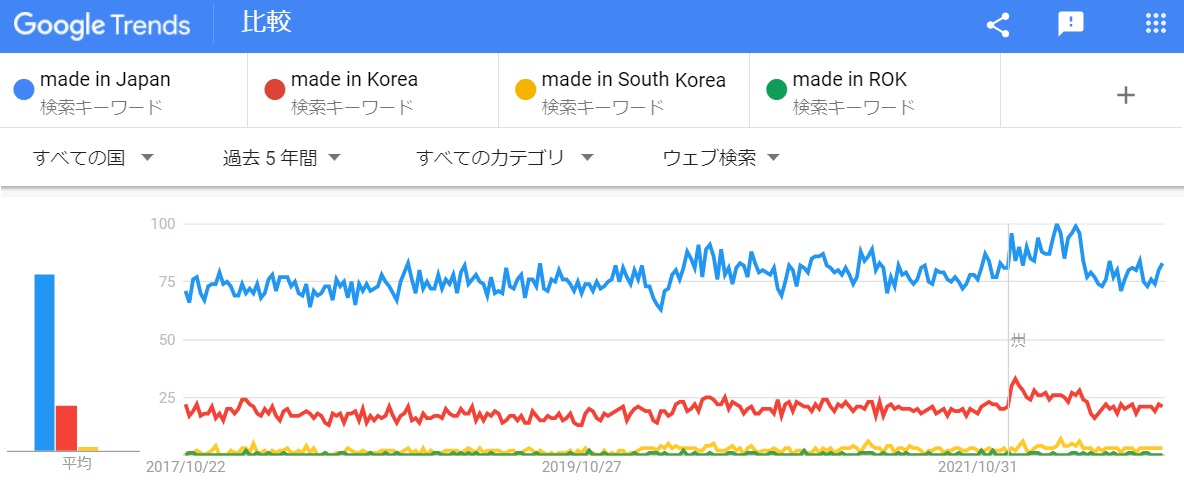Click the blue dot for made in Japan

tap(24, 91)
